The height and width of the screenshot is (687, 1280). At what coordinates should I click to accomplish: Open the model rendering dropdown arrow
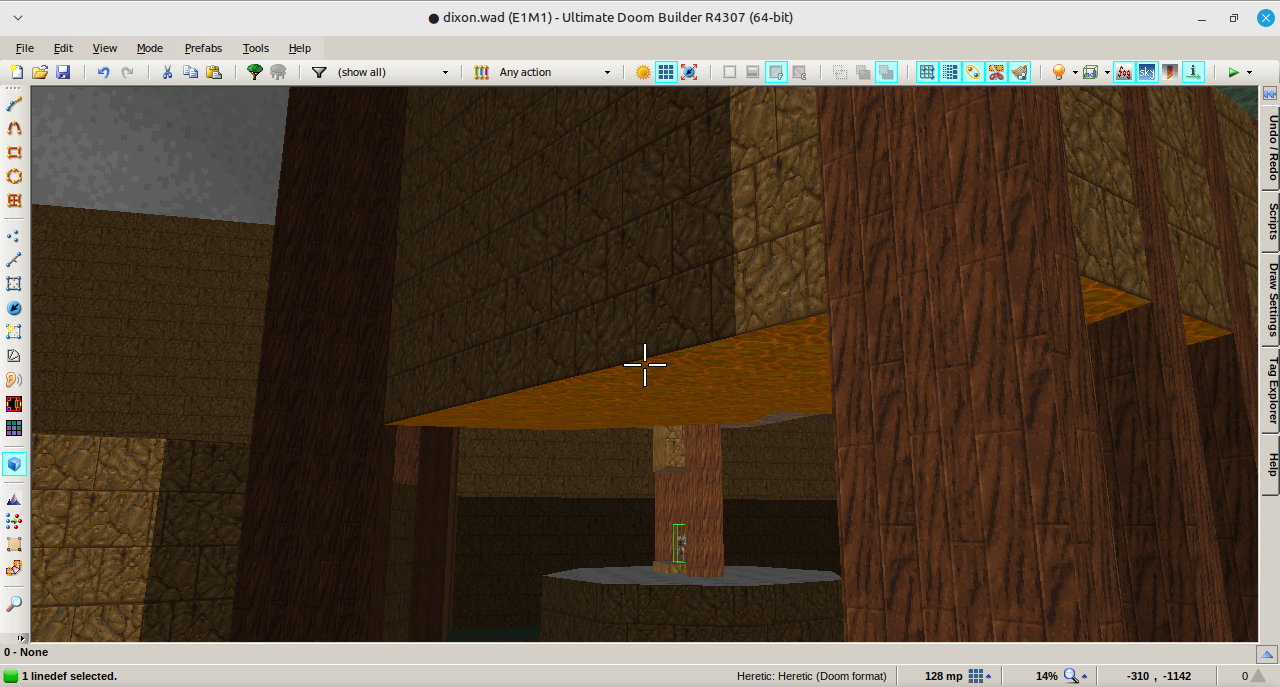tap(1107, 72)
